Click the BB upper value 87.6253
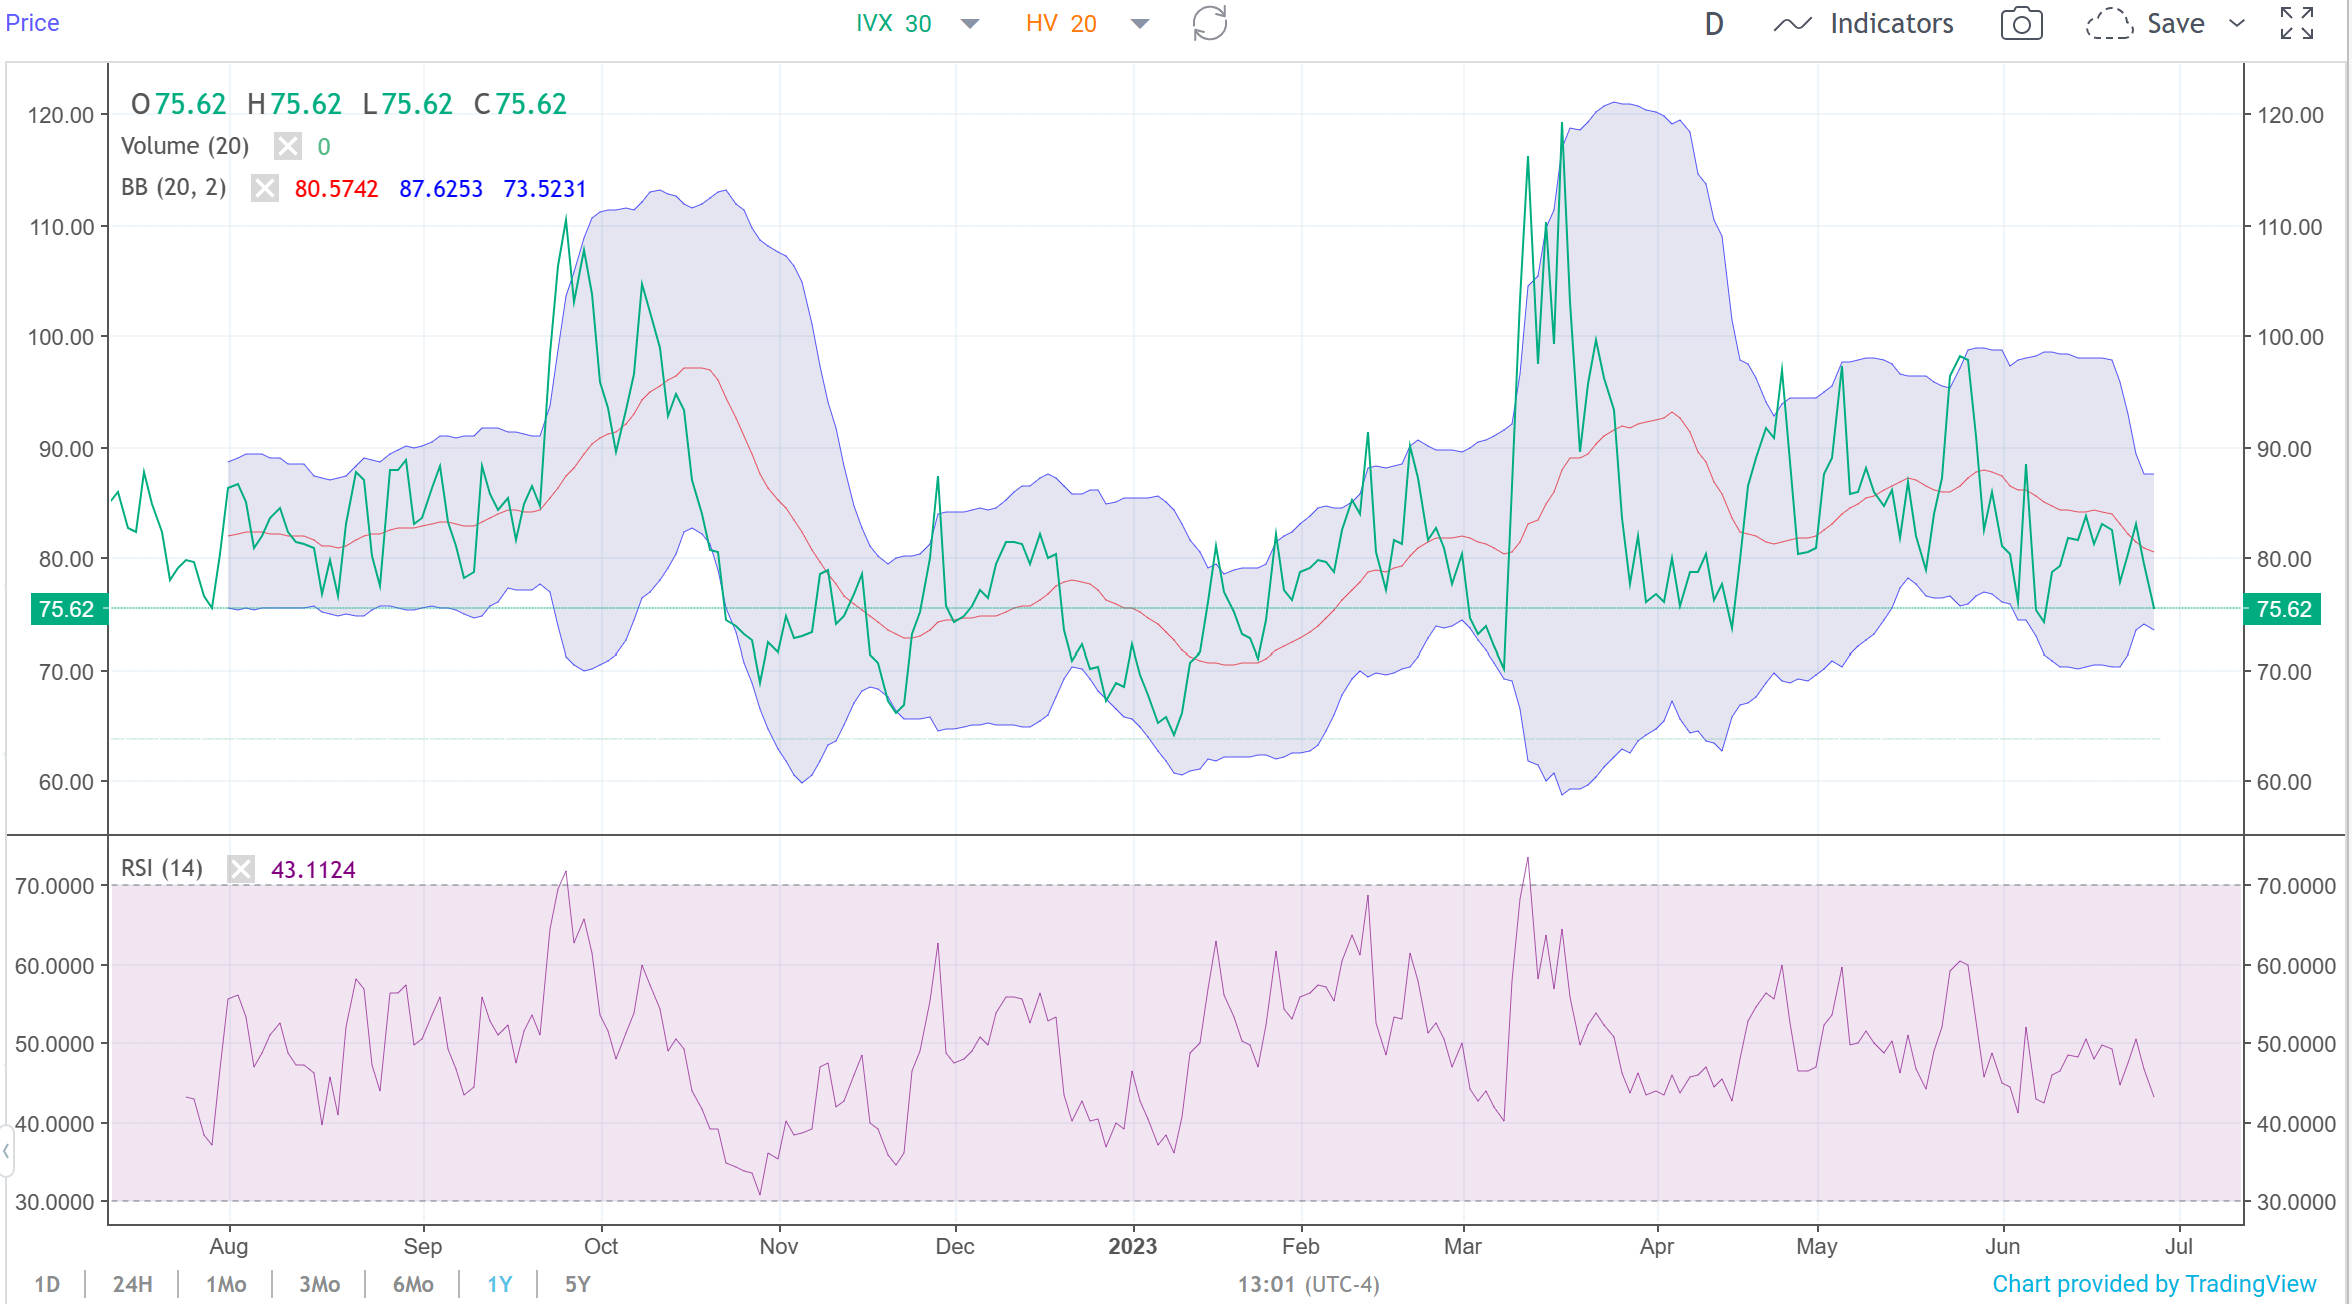The image size is (2352, 1304). tap(441, 189)
